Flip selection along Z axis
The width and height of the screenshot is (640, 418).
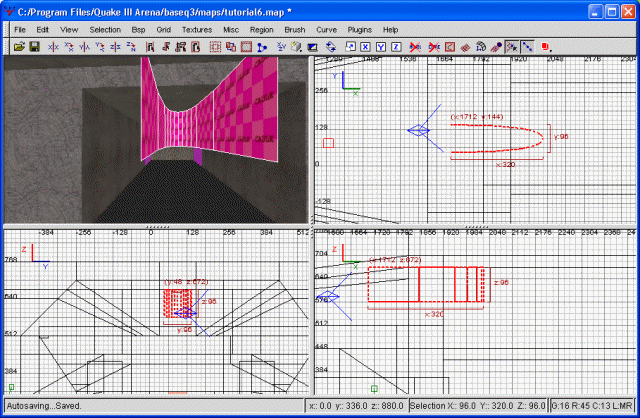115,47
